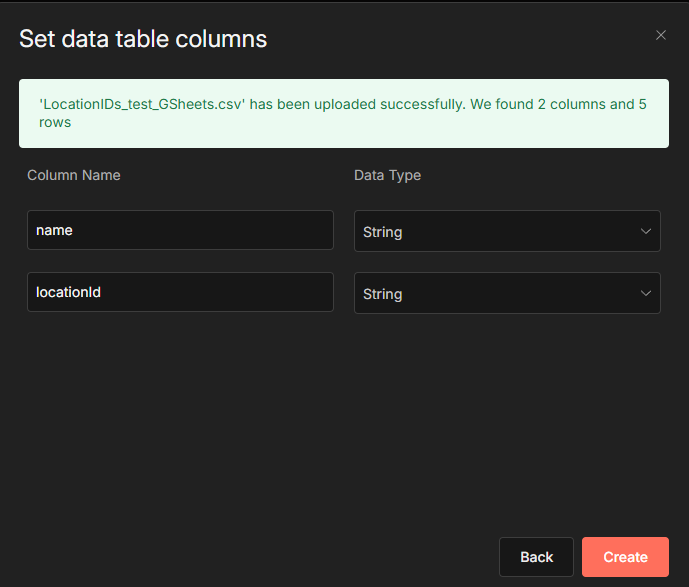Edit the 'locationId' column name field
This screenshot has width=689, height=587.
[x=180, y=292]
